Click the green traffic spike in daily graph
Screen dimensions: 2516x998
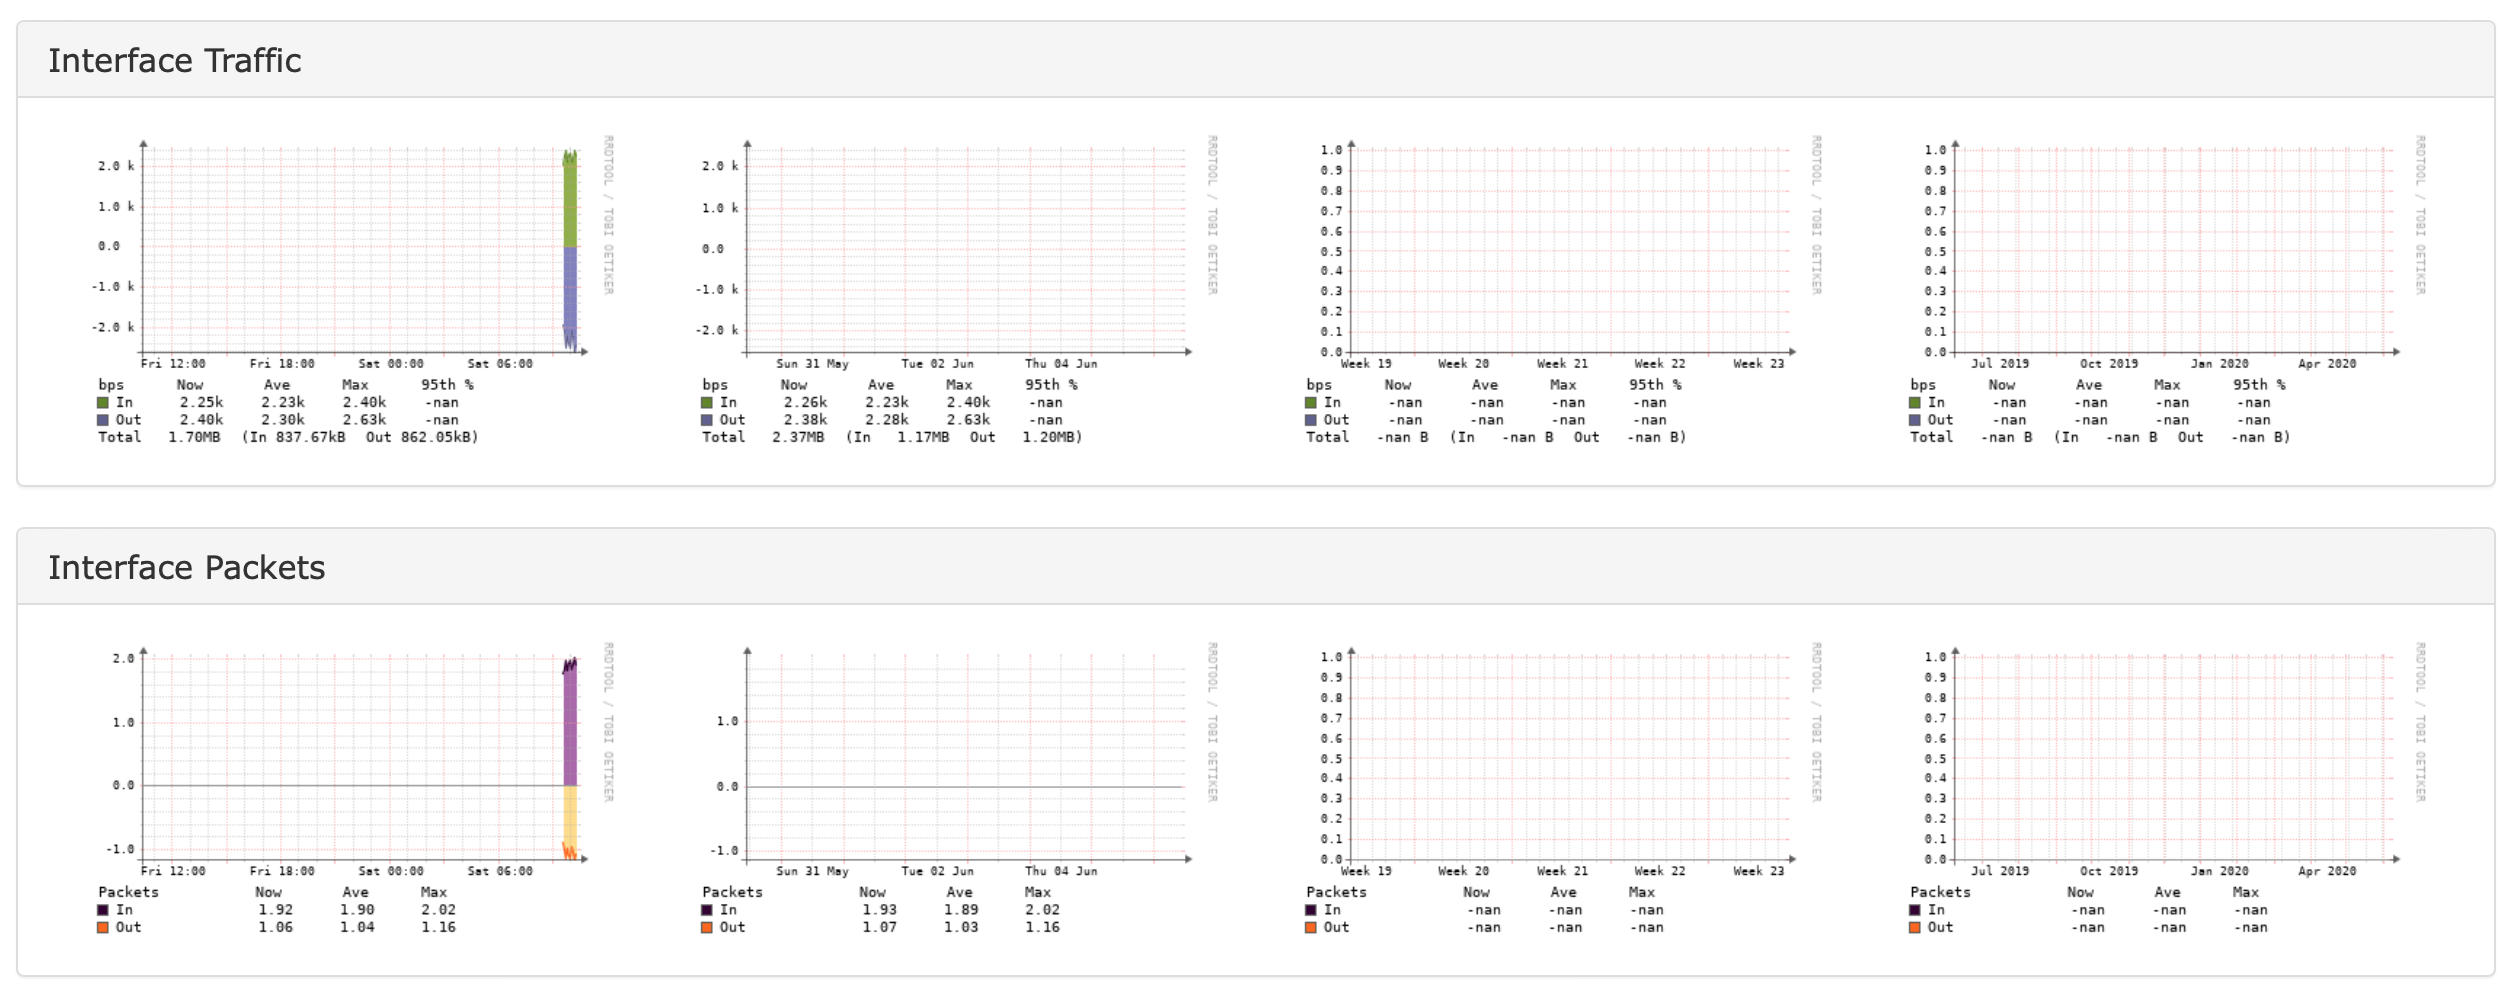point(570,199)
